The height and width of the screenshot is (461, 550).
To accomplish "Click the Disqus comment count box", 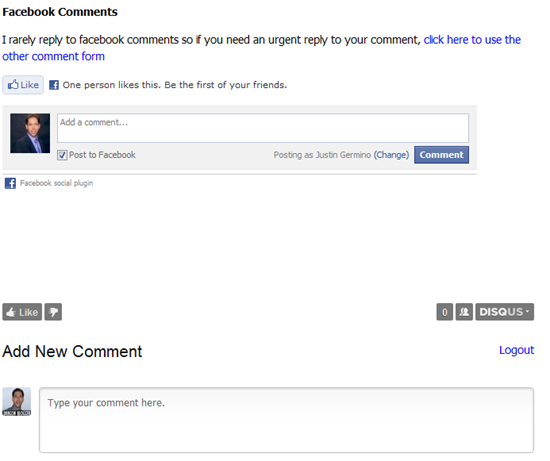I will [445, 312].
